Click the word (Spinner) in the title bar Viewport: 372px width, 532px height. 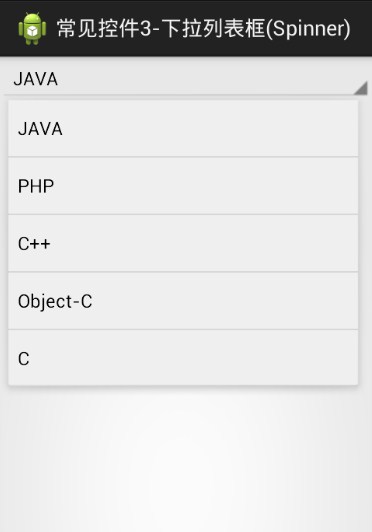(x=308, y=29)
